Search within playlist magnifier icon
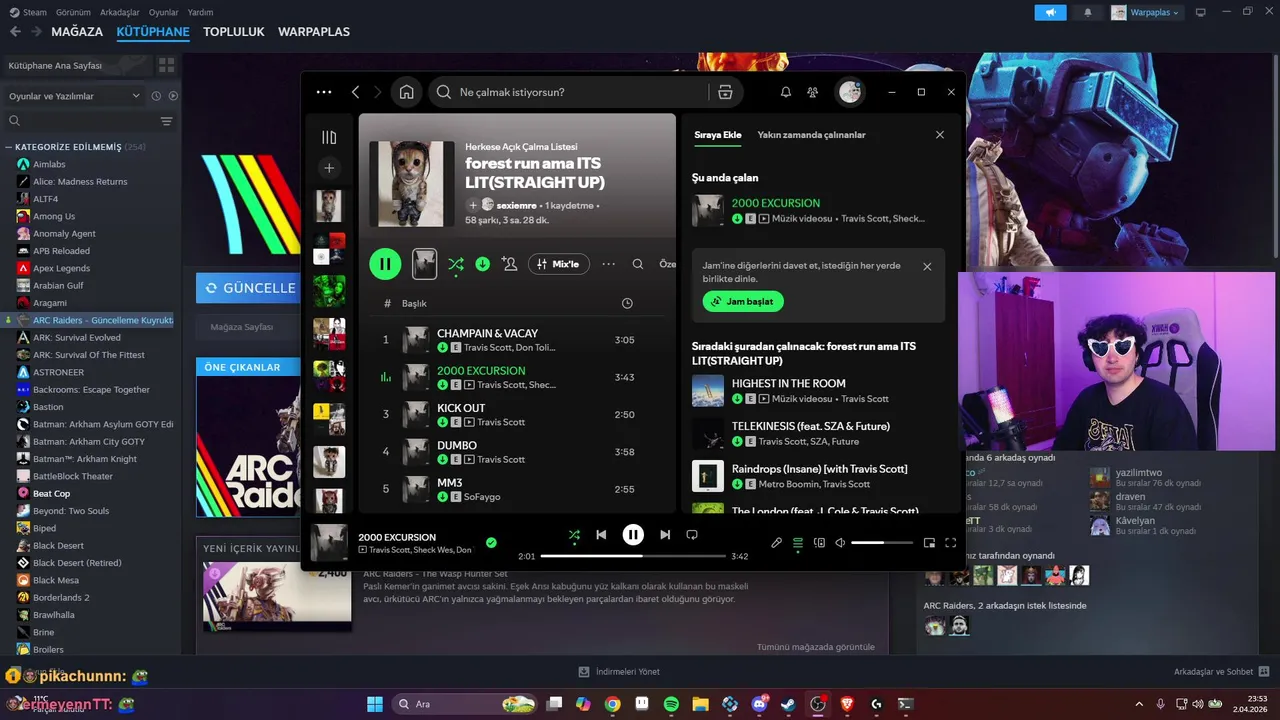The width and height of the screenshot is (1280, 720). tap(638, 264)
